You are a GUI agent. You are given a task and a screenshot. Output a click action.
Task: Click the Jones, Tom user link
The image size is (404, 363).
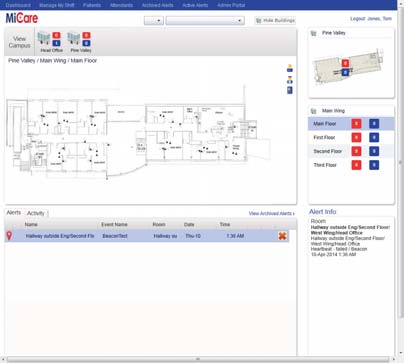click(x=379, y=19)
